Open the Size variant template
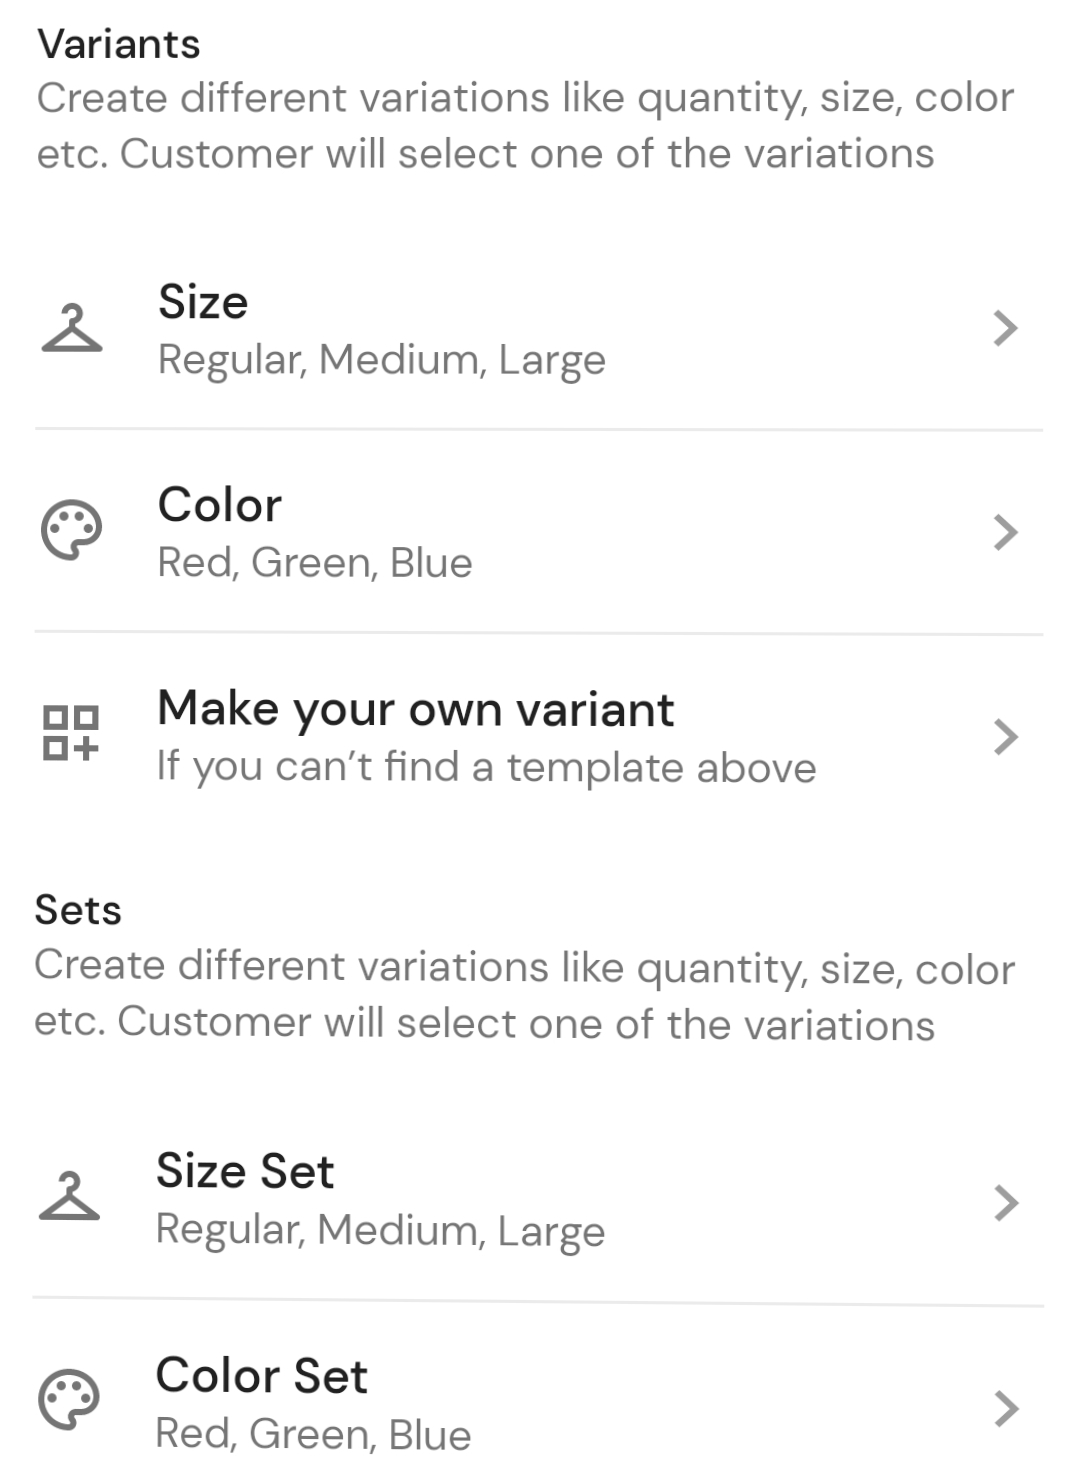1079x1469 pixels. tap(539, 330)
